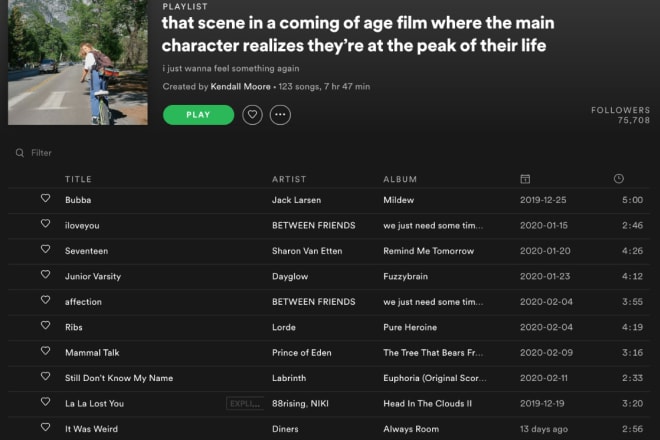The width and height of the screenshot is (660, 440).
Task: Sort by duration clock icon
Action: [618, 179]
